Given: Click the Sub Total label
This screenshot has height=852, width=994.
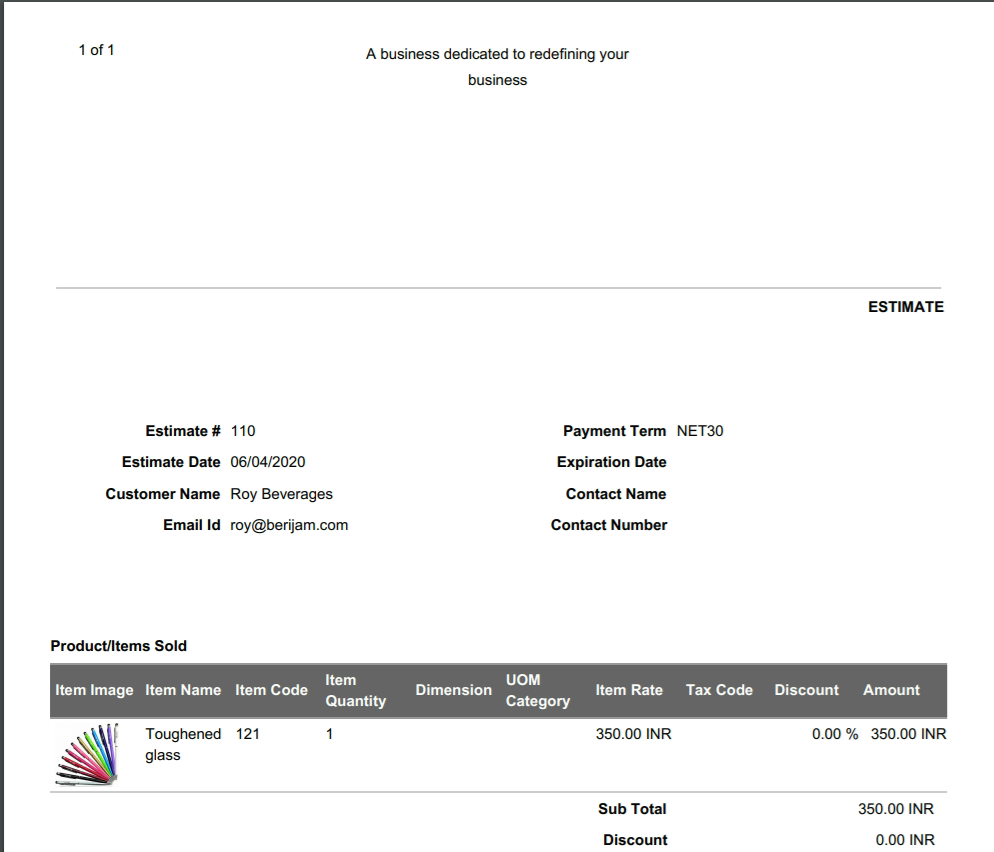Looking at the screenshot, I should (632, 809).
